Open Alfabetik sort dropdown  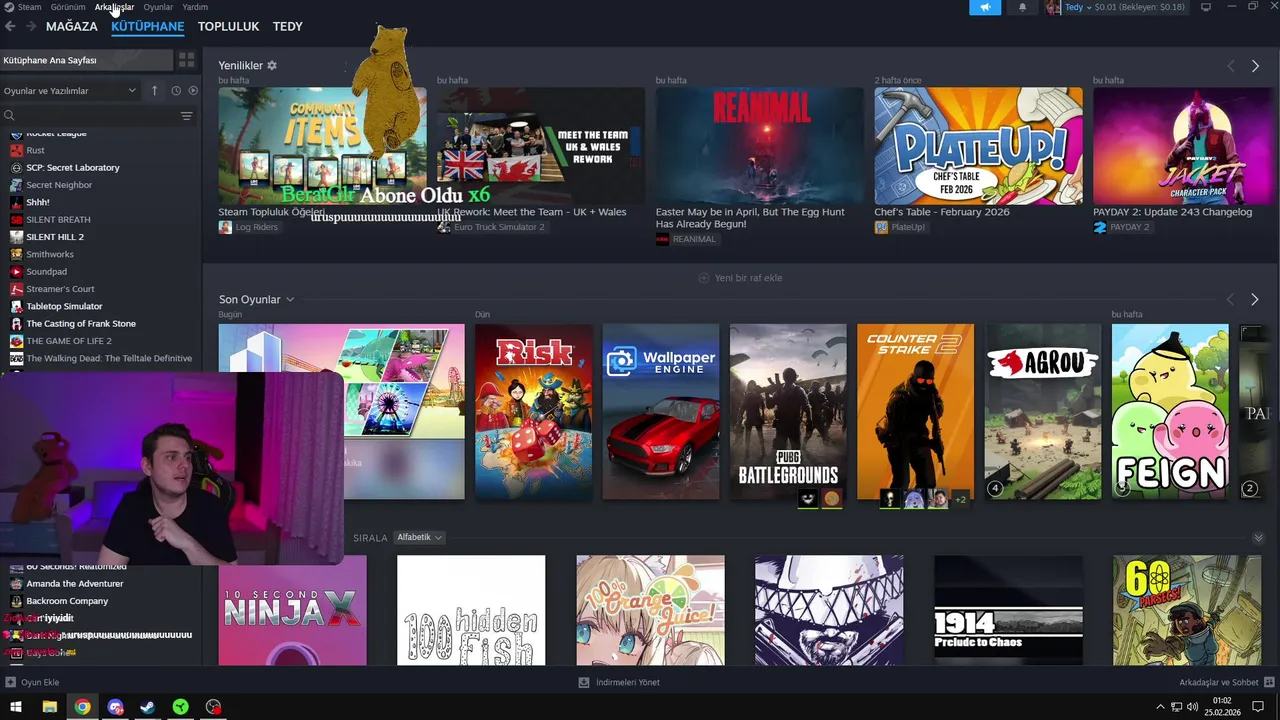[419, 538]
